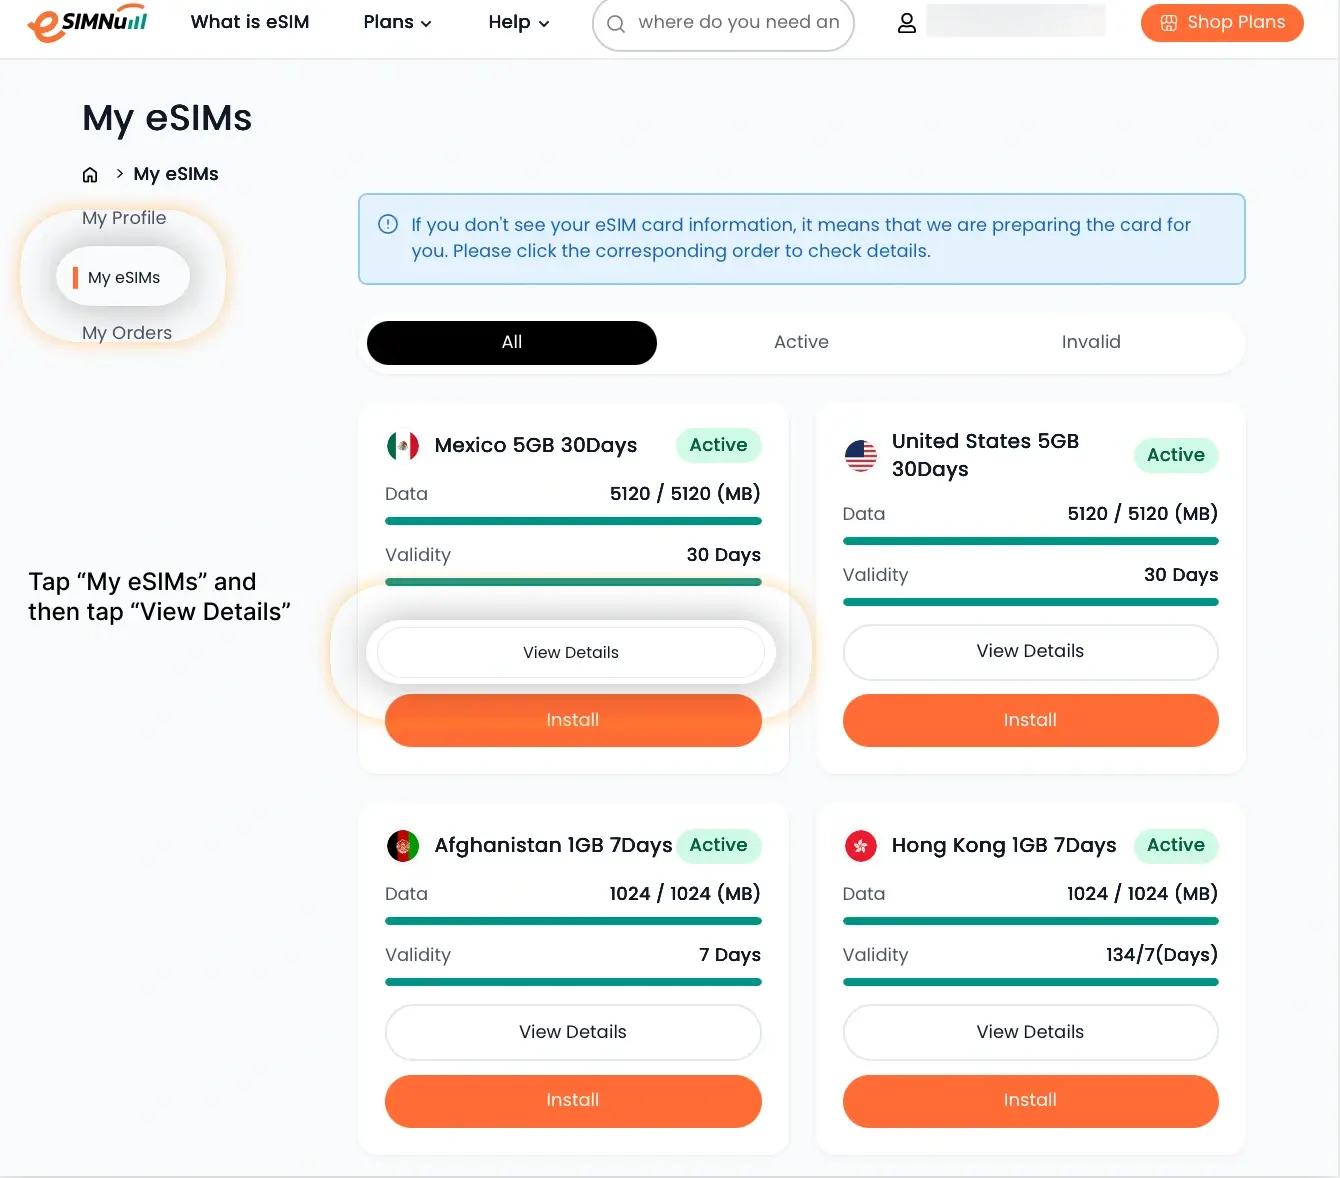Image resolution: width=1340 pixels, height=1178 pixels.
Task: Click the Mexico data usage progress bar
Action: 573,521
